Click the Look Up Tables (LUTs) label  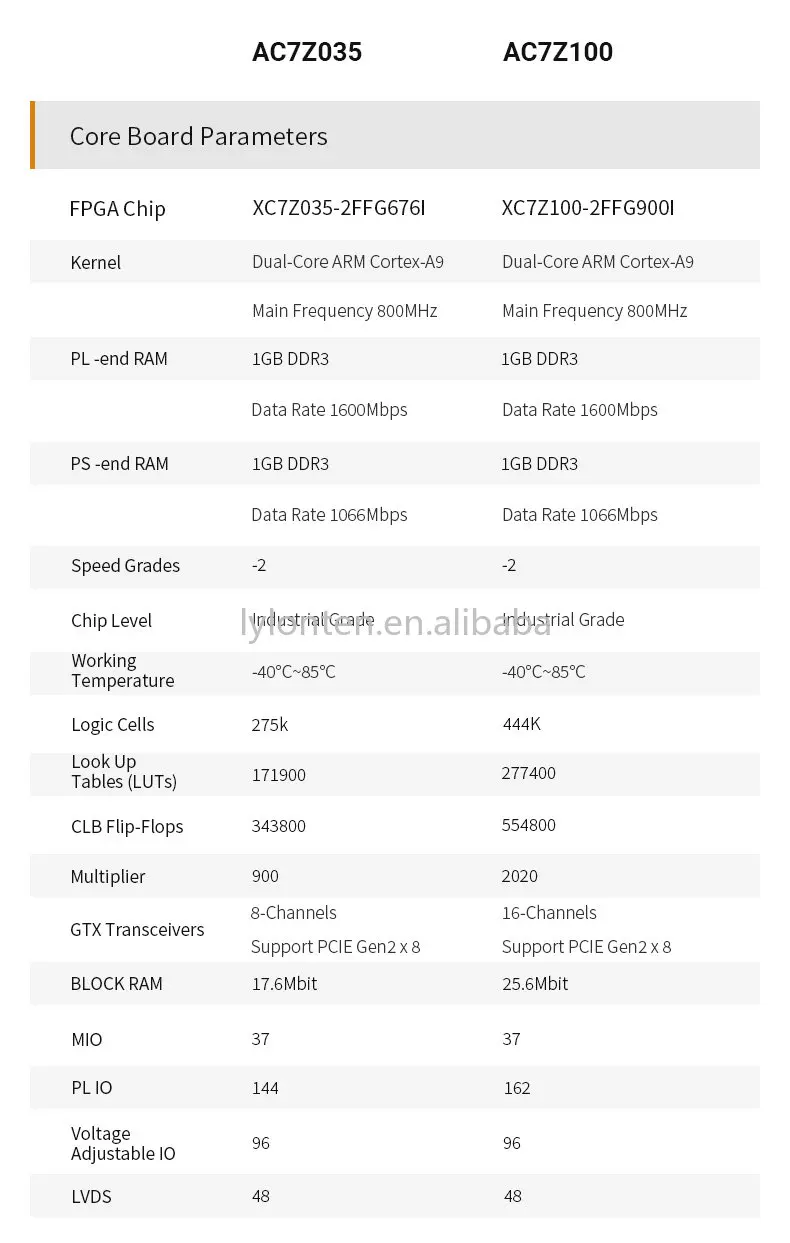tap(123, 772)
